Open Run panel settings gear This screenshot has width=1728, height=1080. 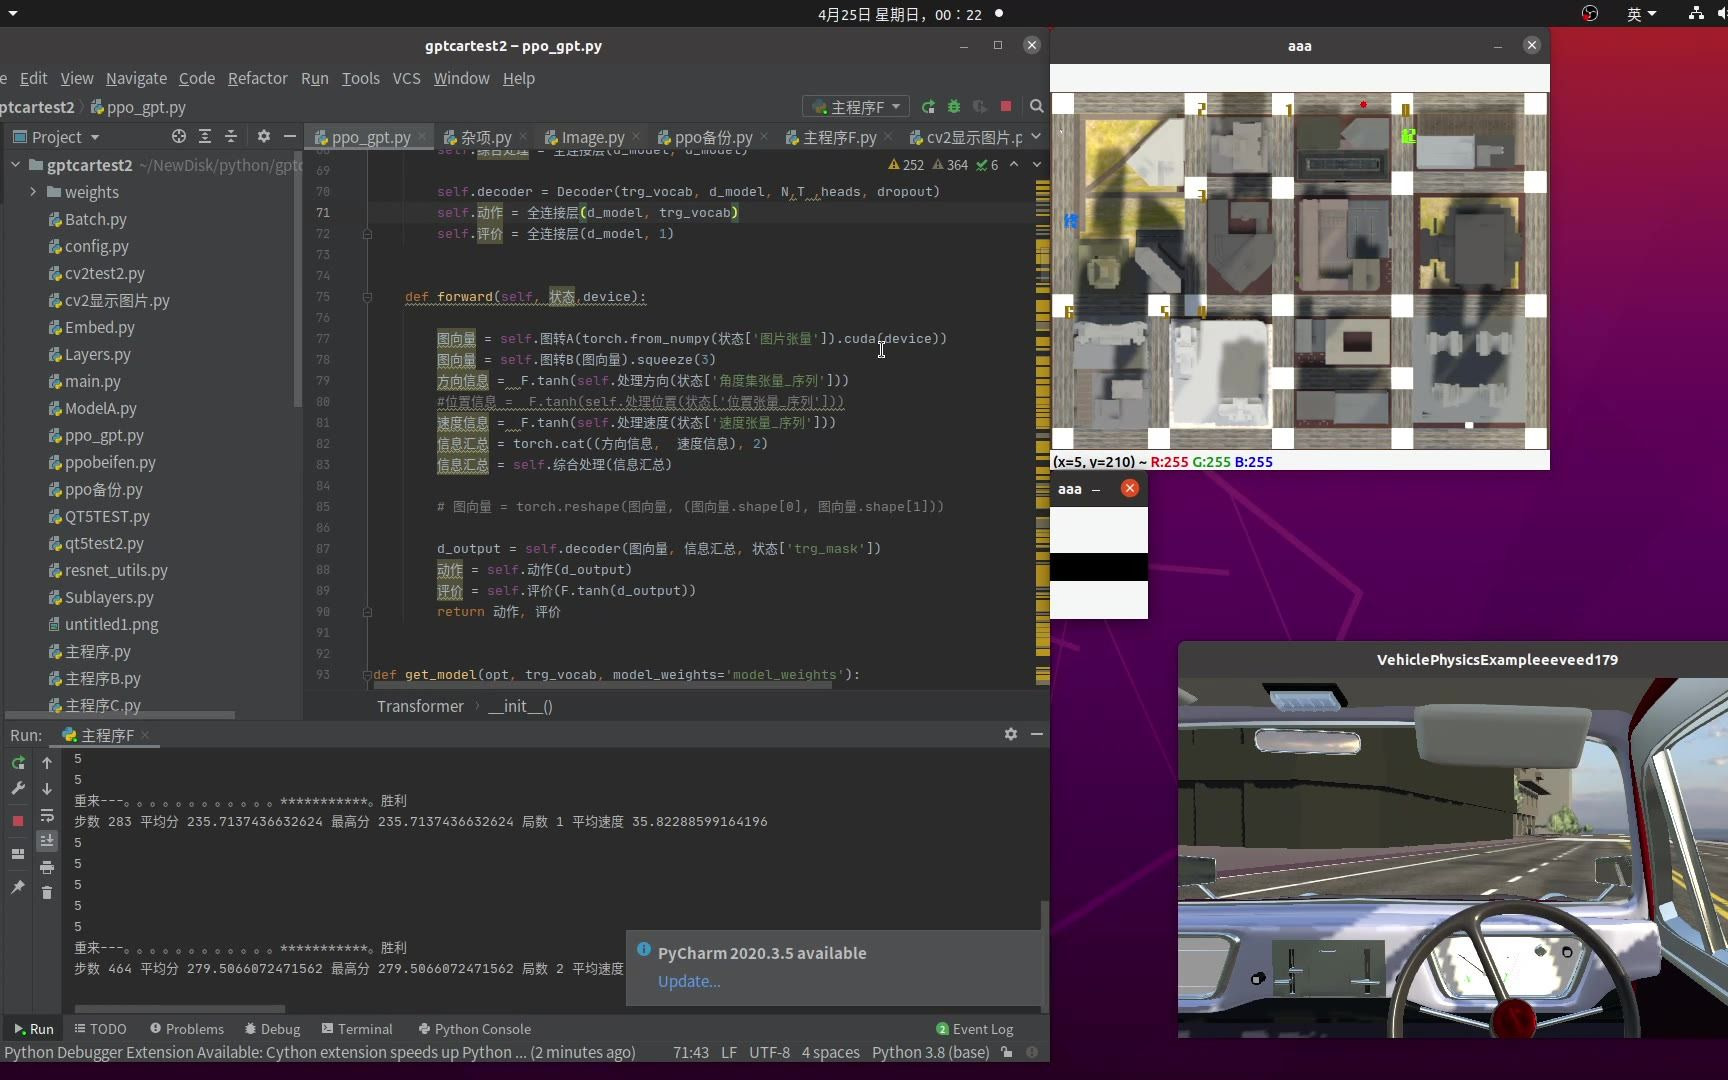coord(1011,734)
